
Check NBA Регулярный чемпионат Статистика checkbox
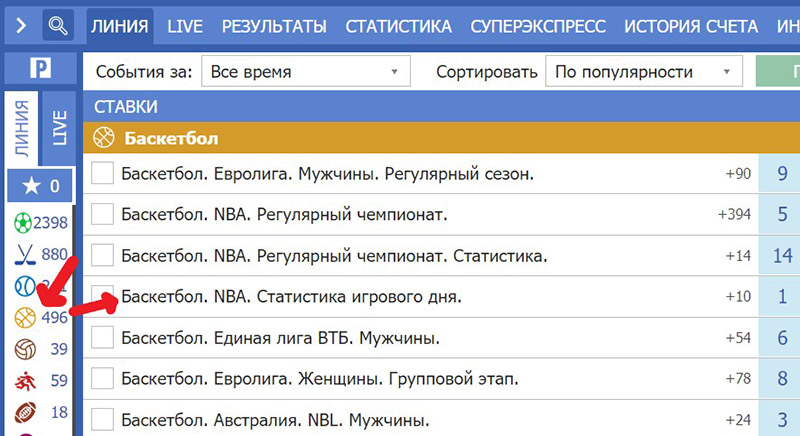point(102,255)
